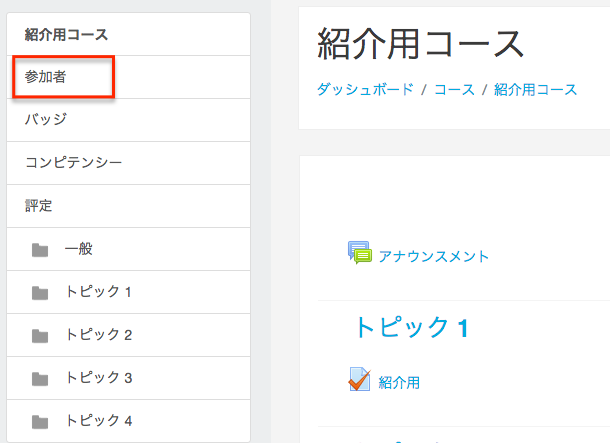
Task: Select コンピテンシー in the sidebar
Action: [x=73, y=163]
